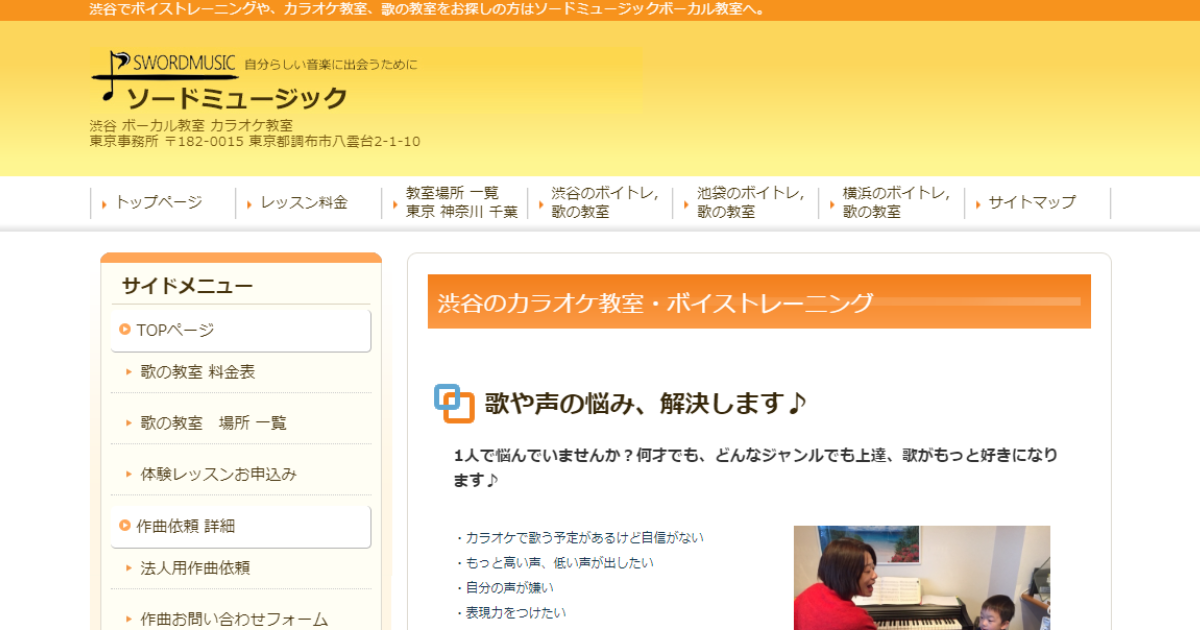Viewport: 1200px width, 630px height.
Task: Click 作曲依頼 詳細 in the side menu
Action: [x=240, y=526]
